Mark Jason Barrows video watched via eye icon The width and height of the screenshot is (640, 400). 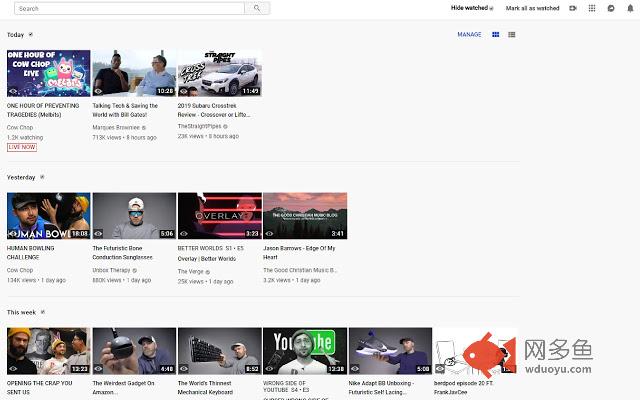coord(269,233)
